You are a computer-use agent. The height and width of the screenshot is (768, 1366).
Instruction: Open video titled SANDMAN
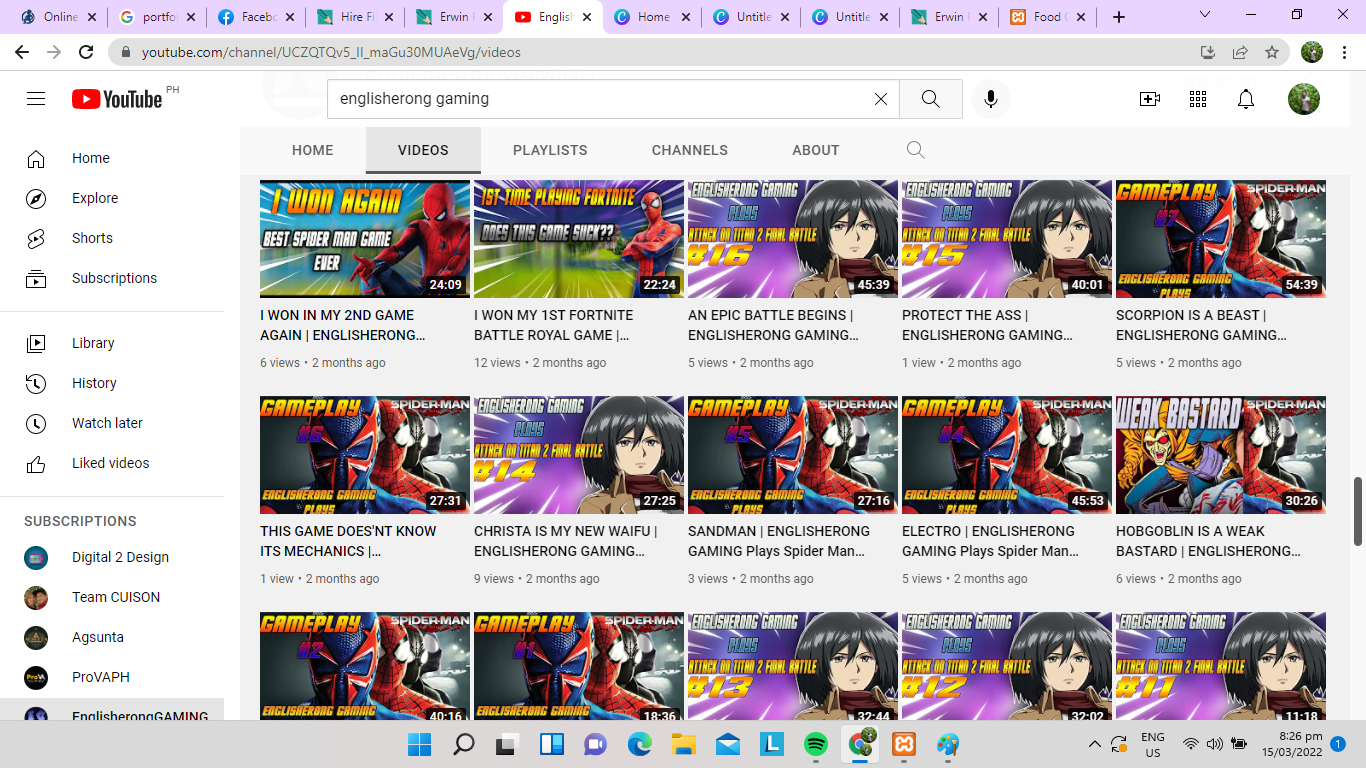(x=779, y=541)
